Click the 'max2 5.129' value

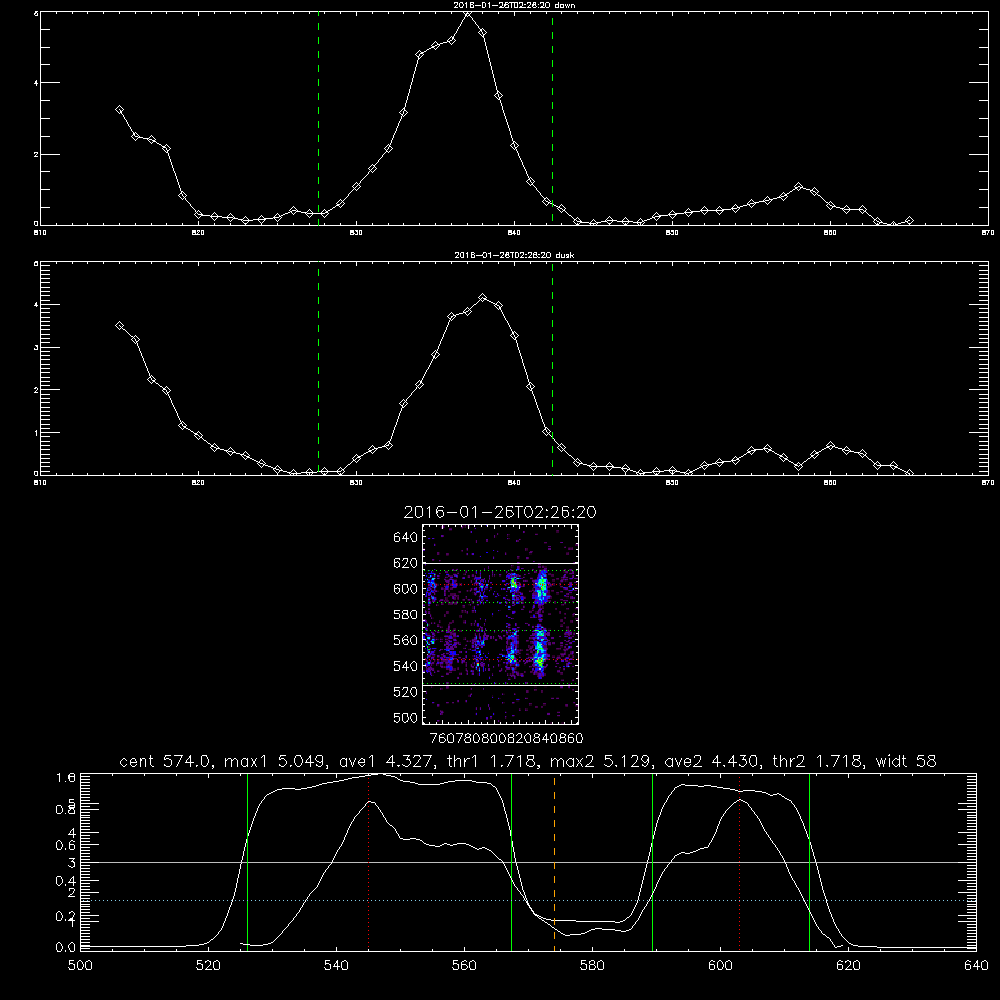tap(602, 761)
